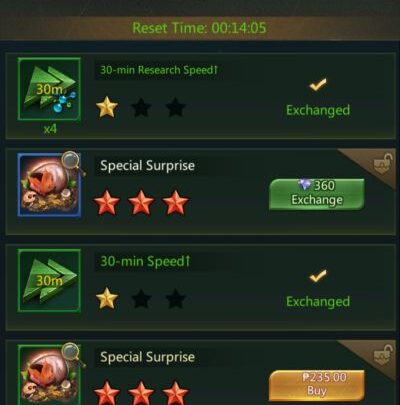The width and height of the screenshot is (400, 405).
Task: Tap x4 quantity under Research Speed icon
Action: 50,129
